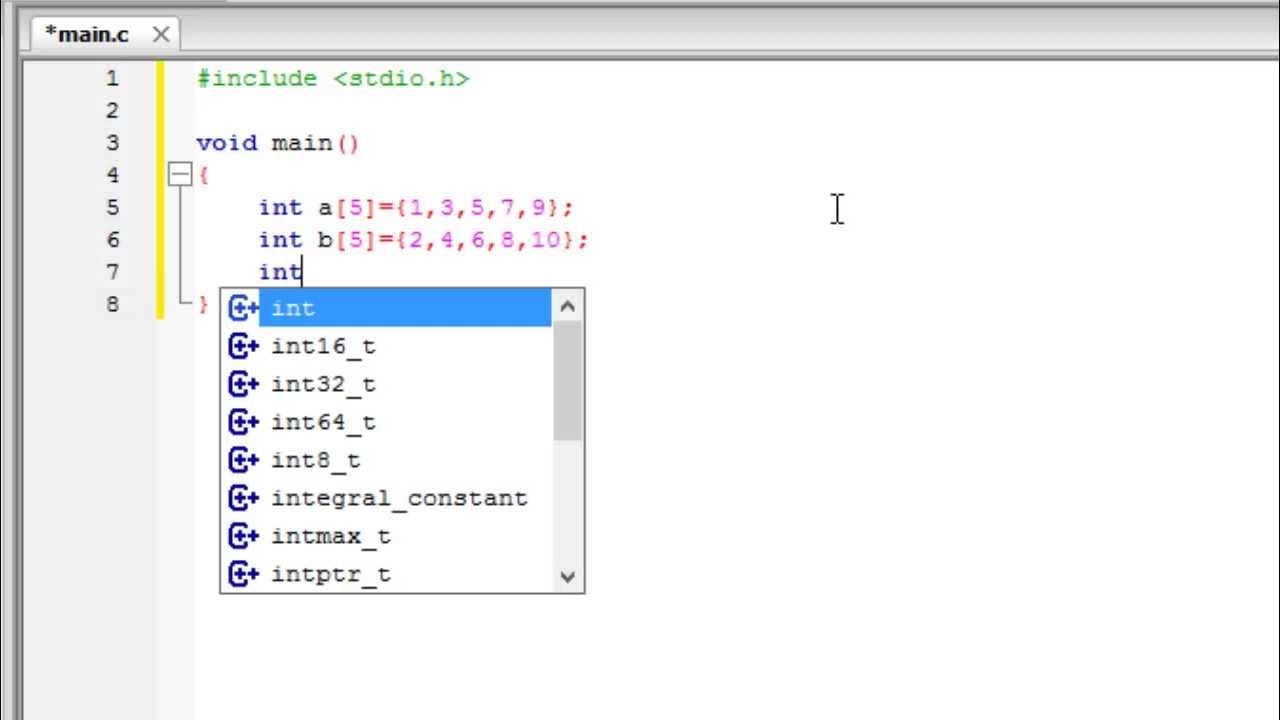
Task: Click the icon beside the highlighted int suggestion
Action: (x=244, y=308)
